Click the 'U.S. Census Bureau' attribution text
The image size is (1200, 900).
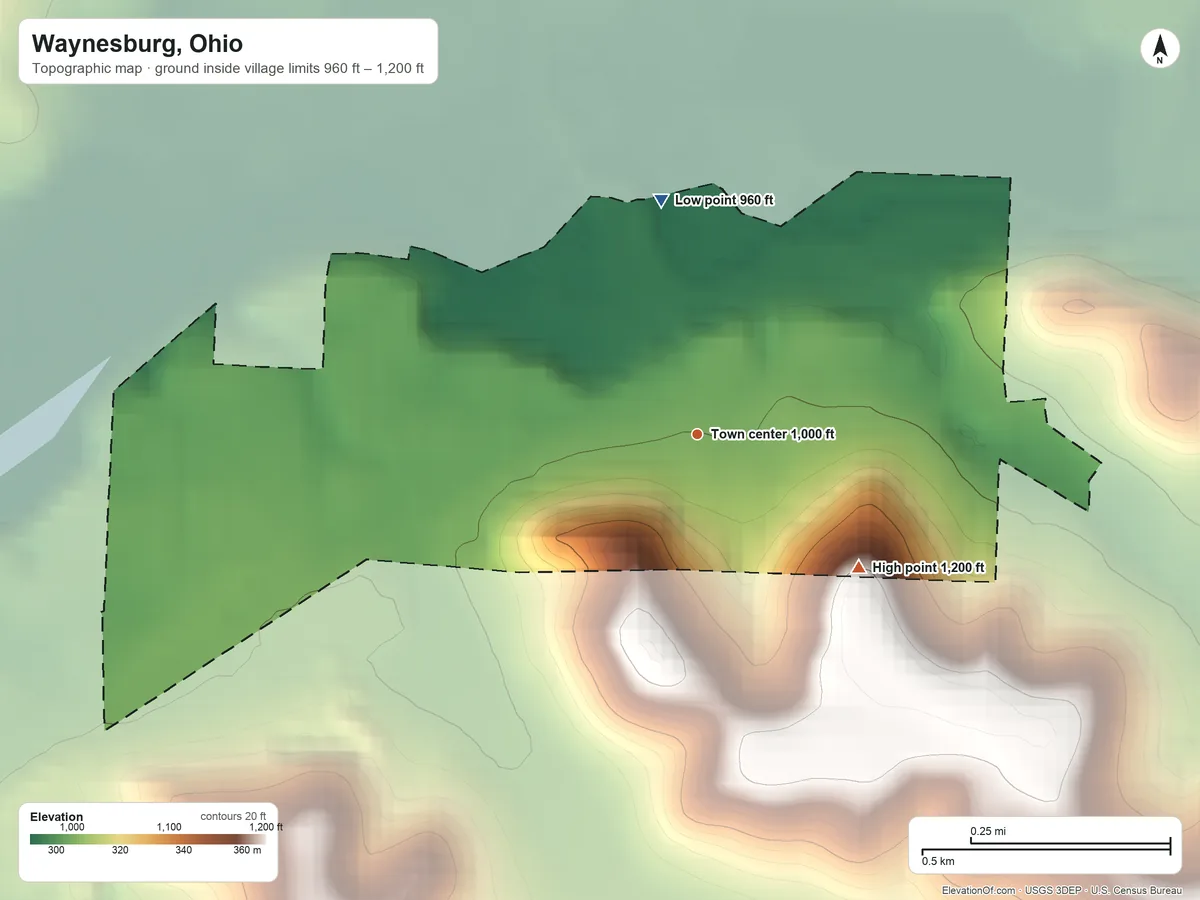[1138, 890]
